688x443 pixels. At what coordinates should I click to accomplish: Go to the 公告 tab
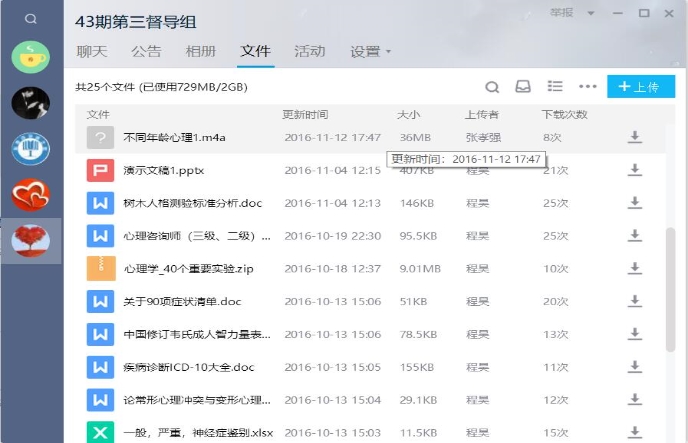click(146, 51)
